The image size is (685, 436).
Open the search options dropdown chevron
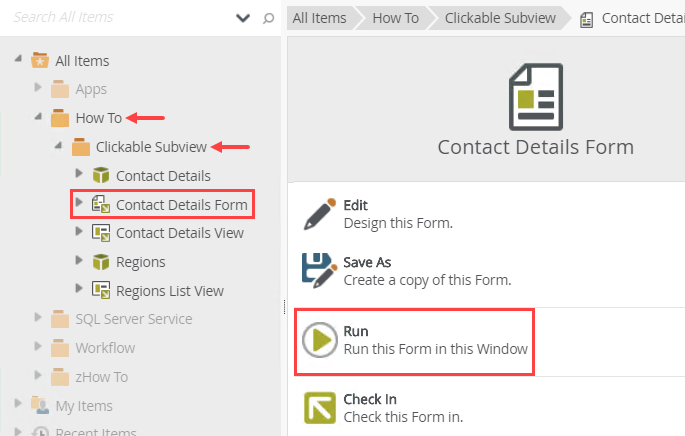tap(243, 18)
